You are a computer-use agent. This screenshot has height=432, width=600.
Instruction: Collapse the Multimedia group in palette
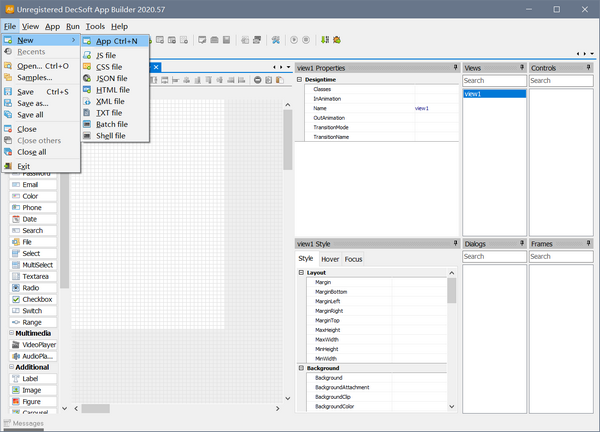point(9,333)
